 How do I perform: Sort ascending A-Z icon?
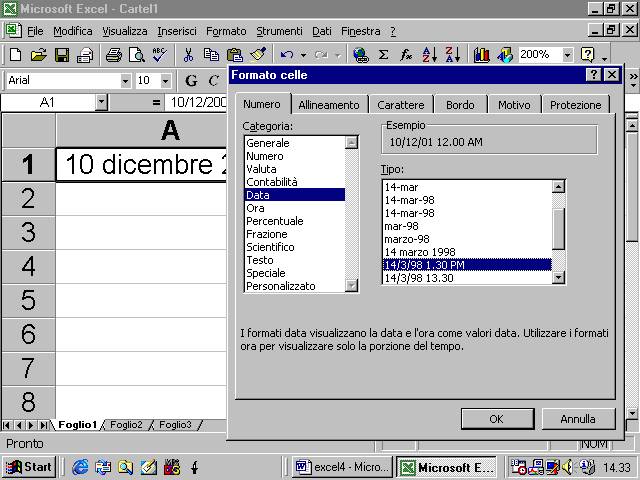(429, 55)
